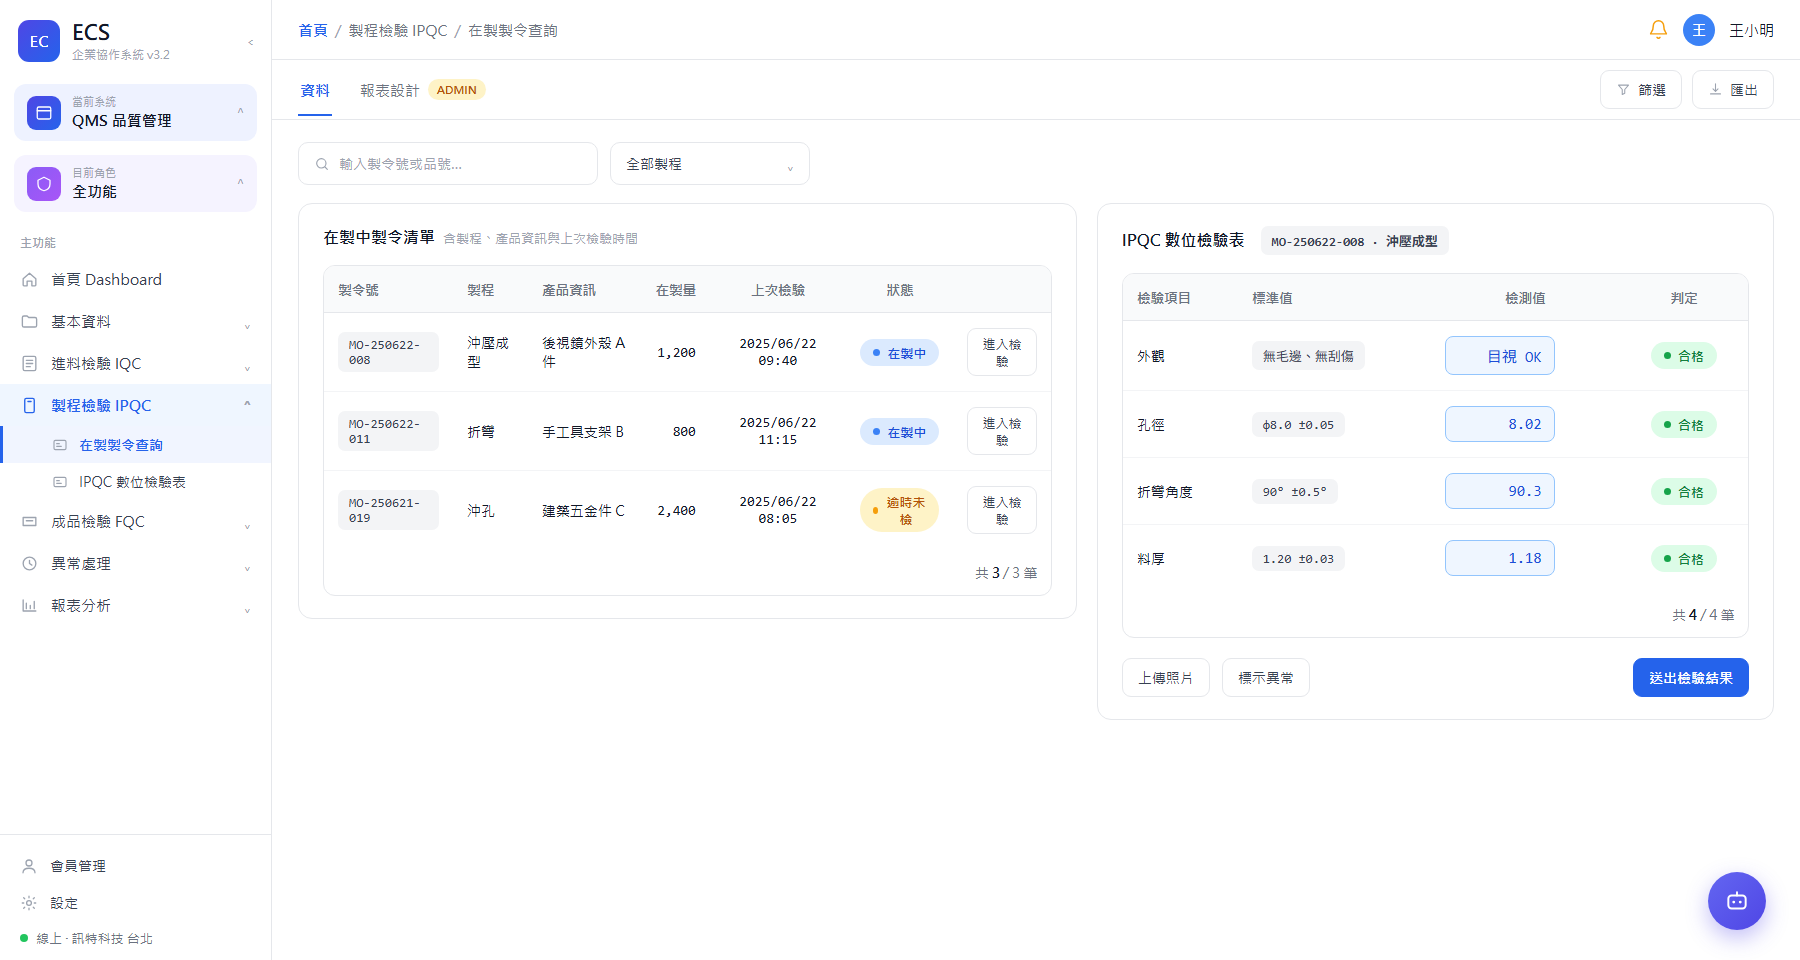Click the 首頁 breadcrumb link
1800x960 pixels.
(x=313, y=31)
